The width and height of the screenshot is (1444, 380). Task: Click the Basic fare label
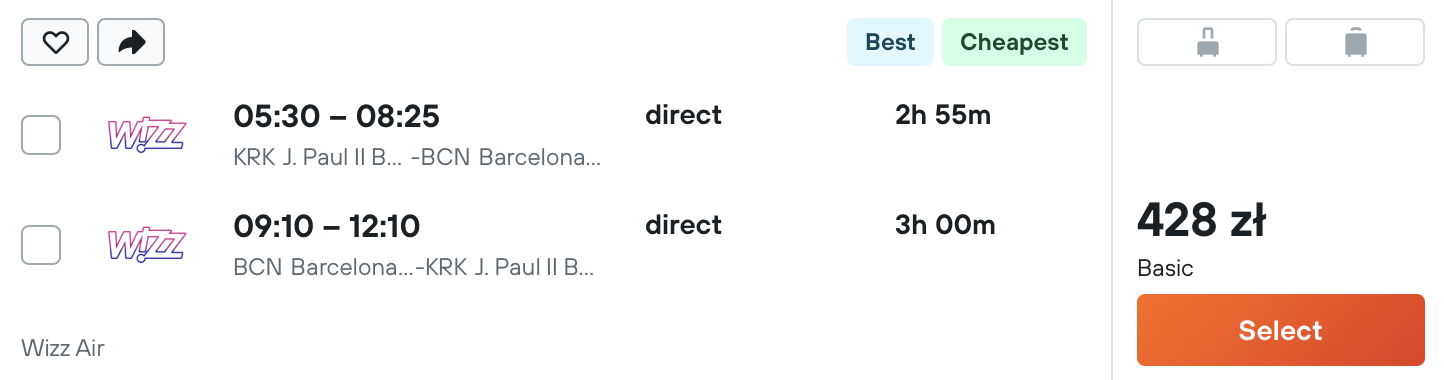(x=1166, y=269)
